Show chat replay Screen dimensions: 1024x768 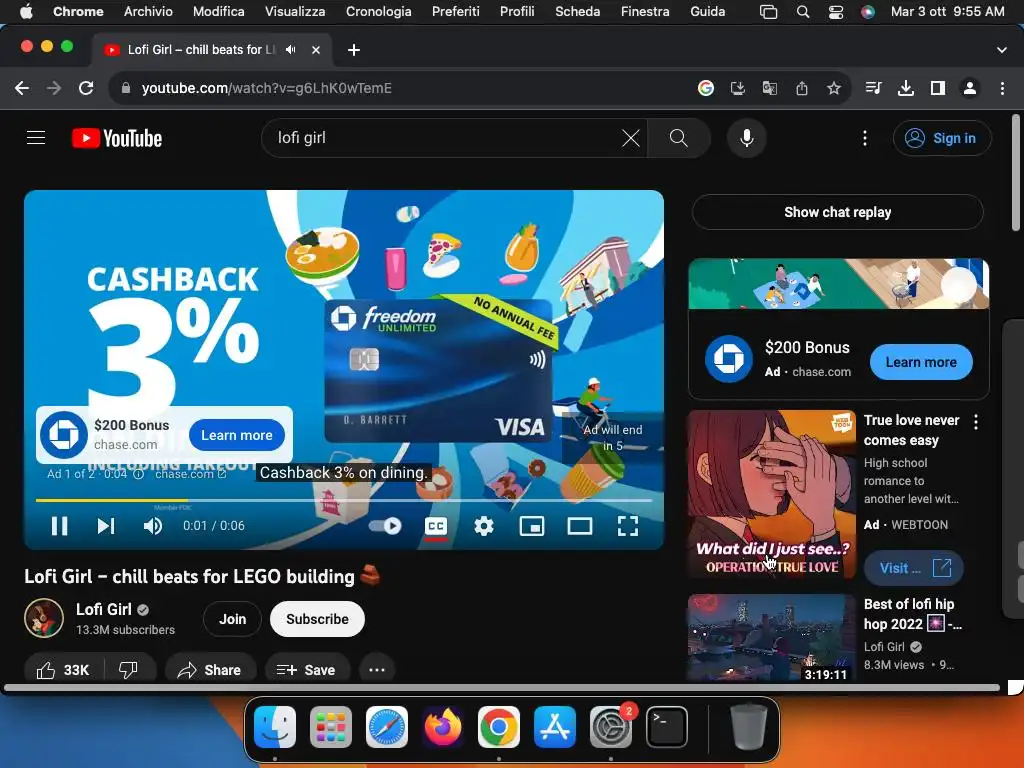(838, 212)
